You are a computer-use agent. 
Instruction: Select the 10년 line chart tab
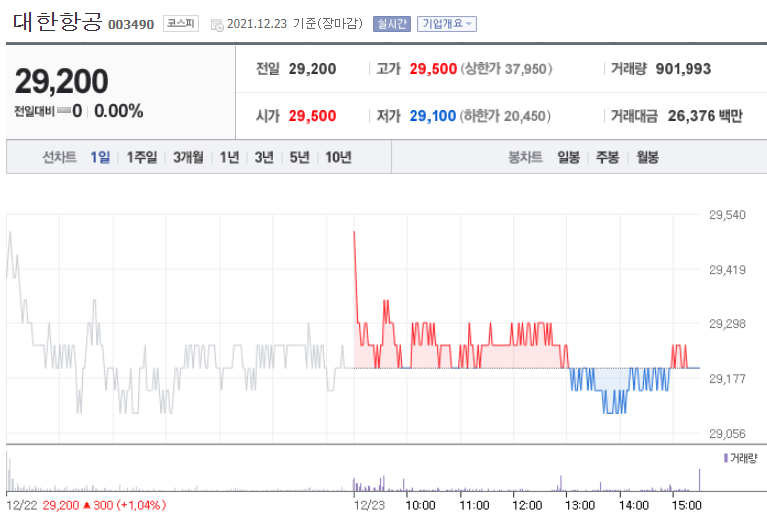(338, 157)
